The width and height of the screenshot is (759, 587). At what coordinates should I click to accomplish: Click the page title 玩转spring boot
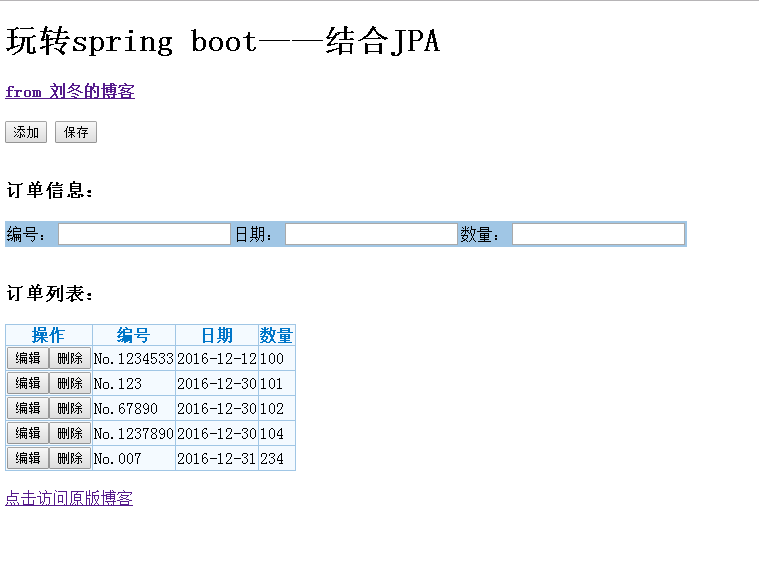pos(223,41)
